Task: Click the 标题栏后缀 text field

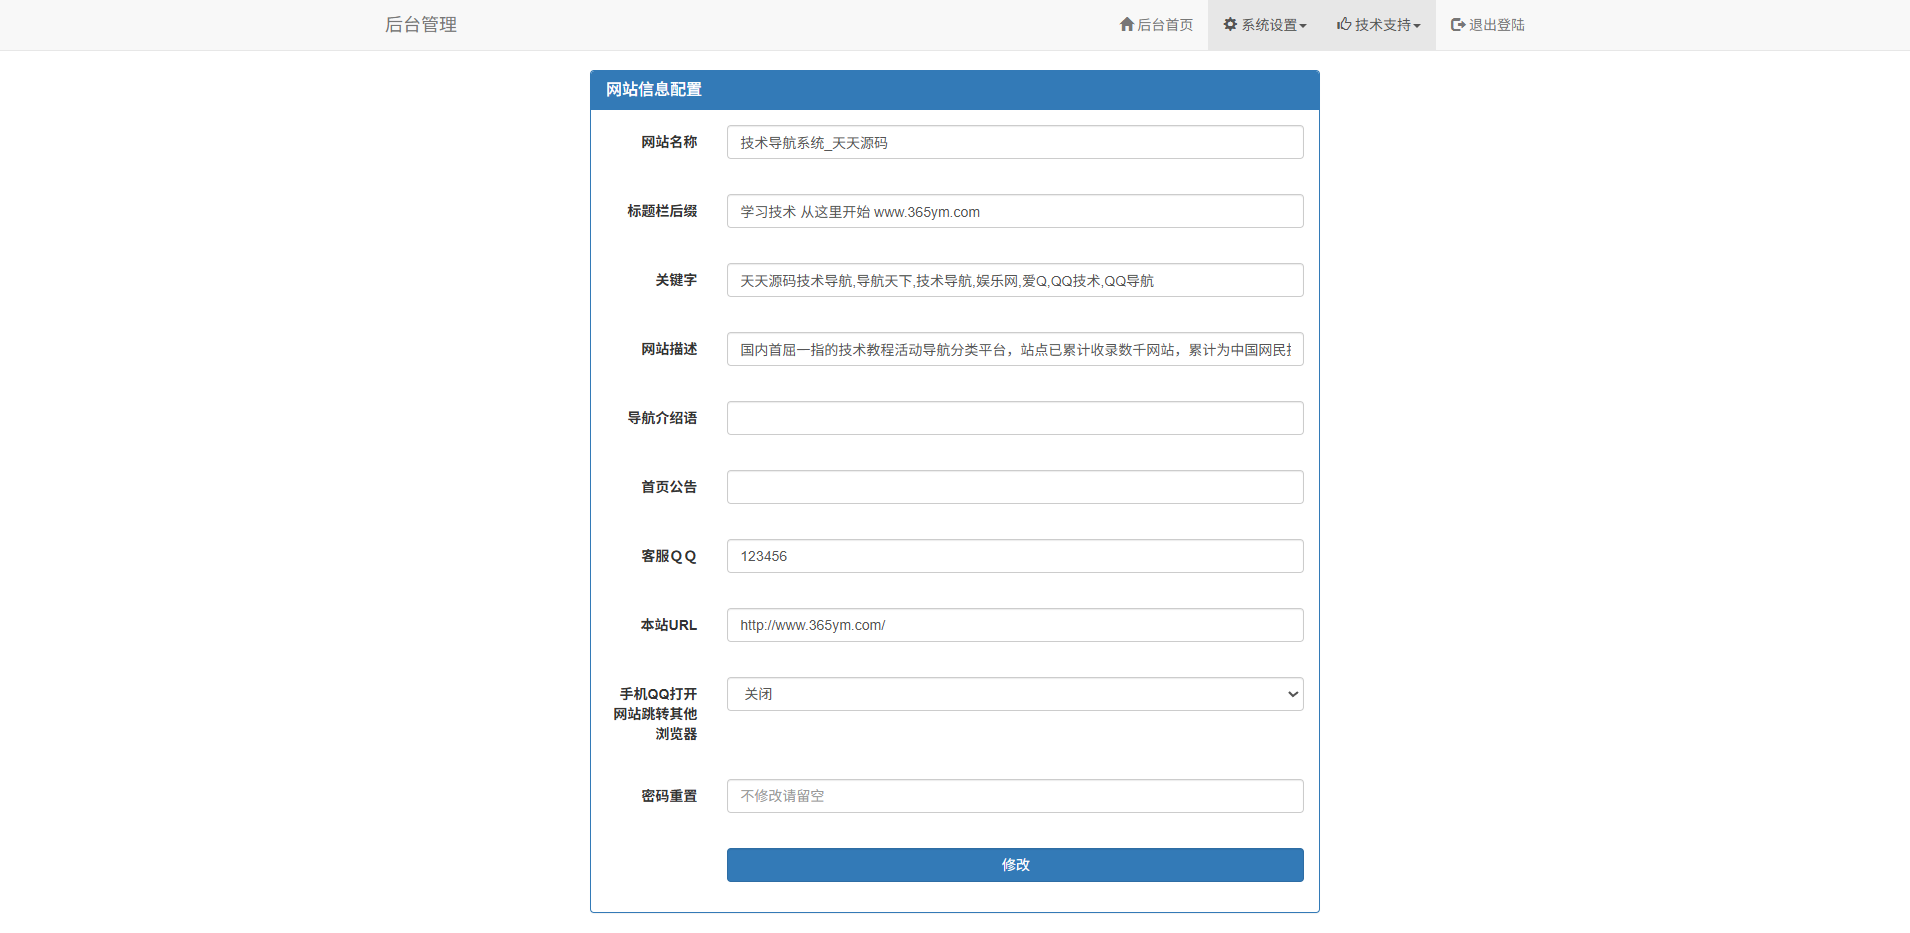Action: point(1014,211)
